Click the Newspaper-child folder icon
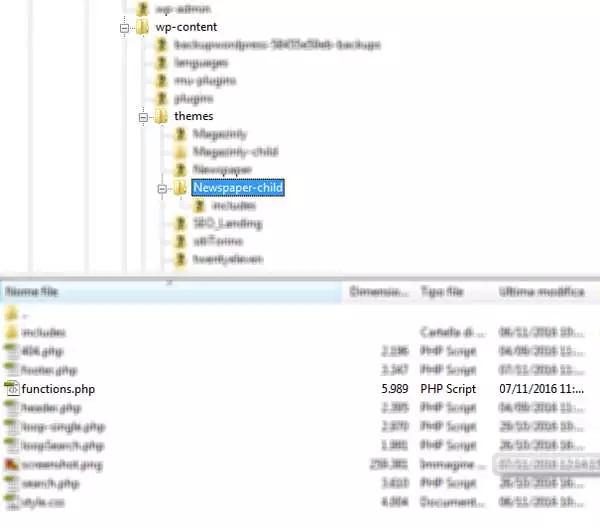This screenshot has width=600, height=528. (x=180, y=188)
